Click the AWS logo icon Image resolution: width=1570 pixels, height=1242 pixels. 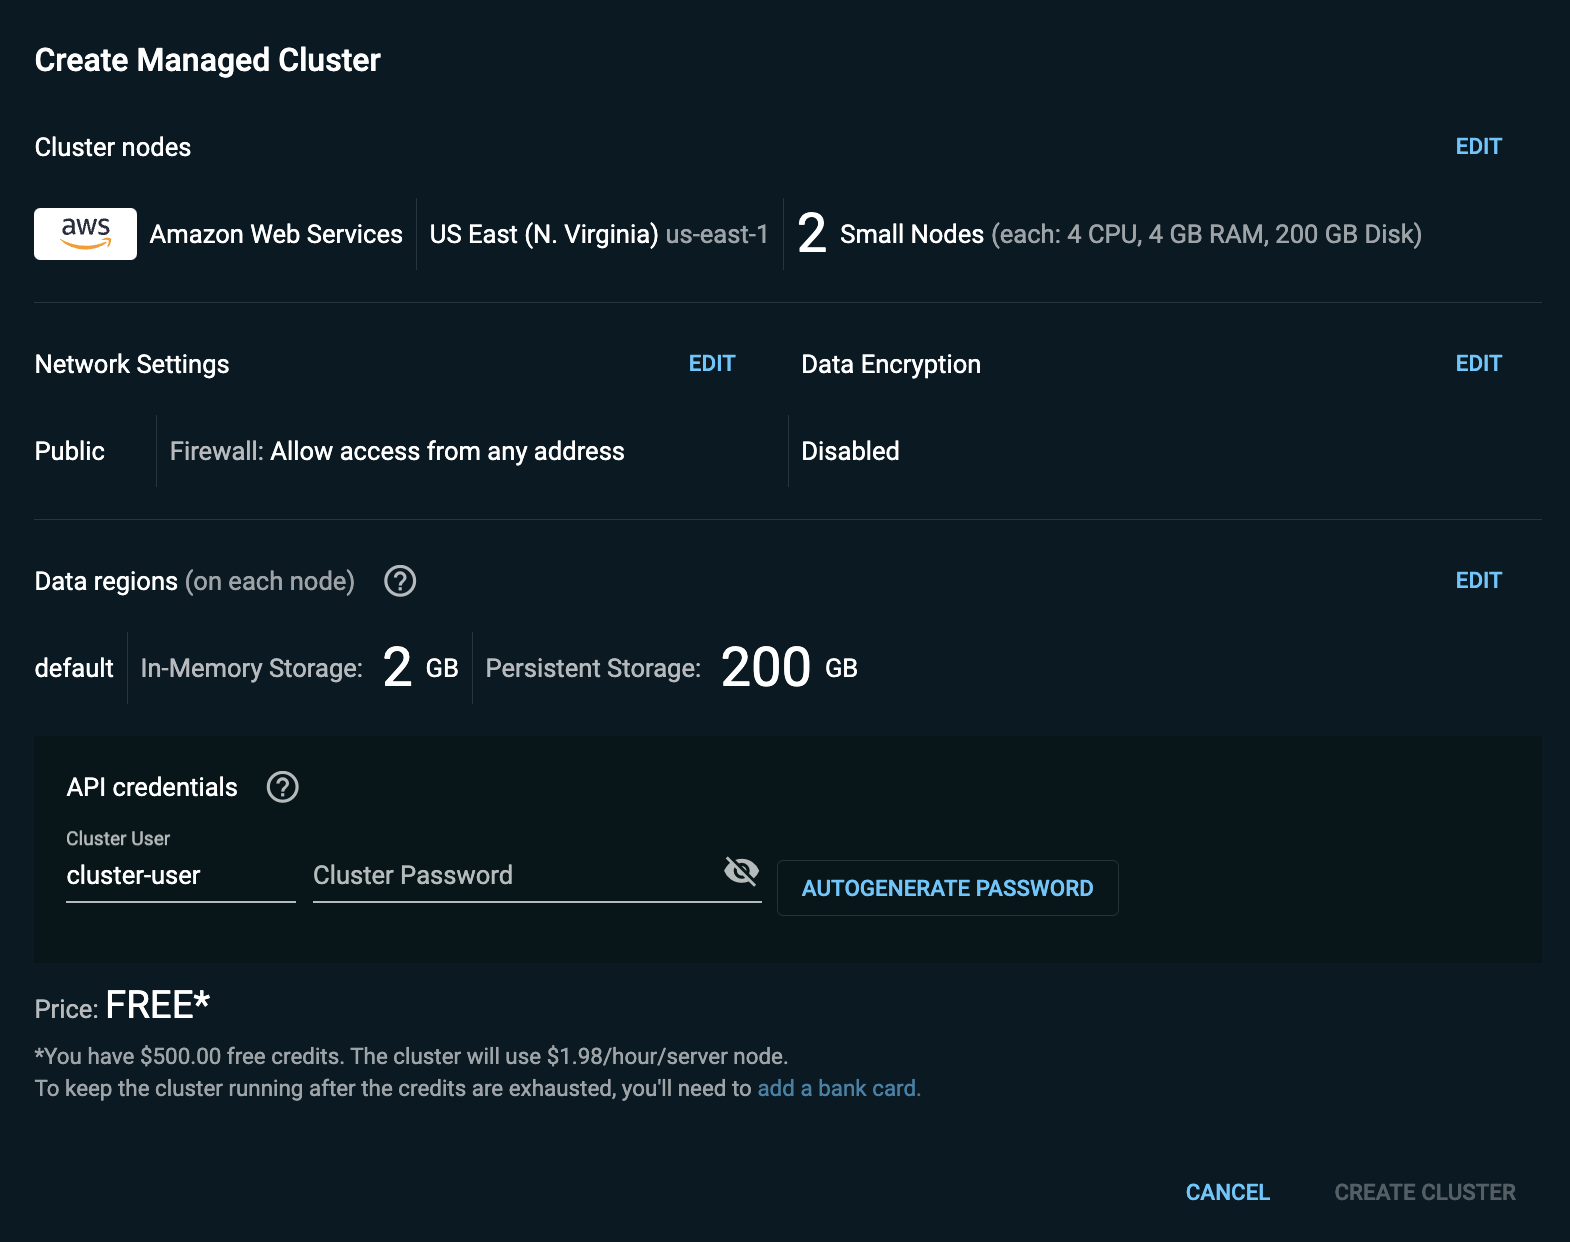click(x=85, y=234)
